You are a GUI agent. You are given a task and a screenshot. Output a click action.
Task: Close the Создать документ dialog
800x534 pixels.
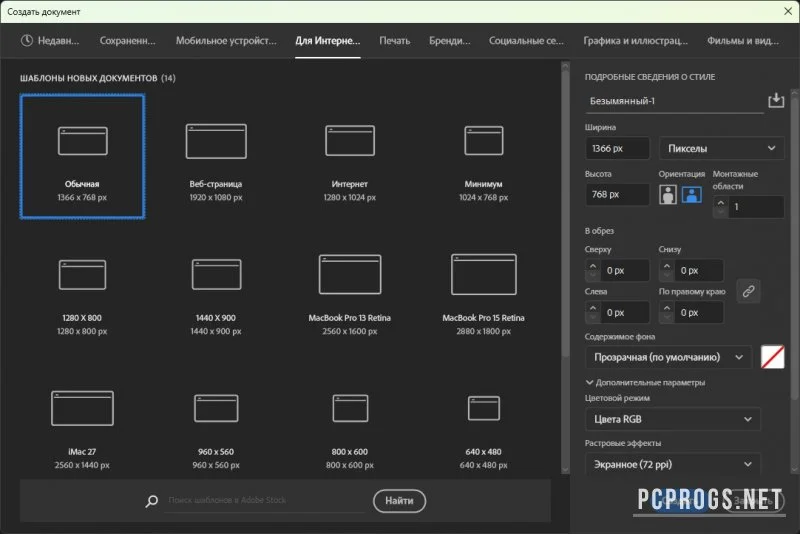788,11
